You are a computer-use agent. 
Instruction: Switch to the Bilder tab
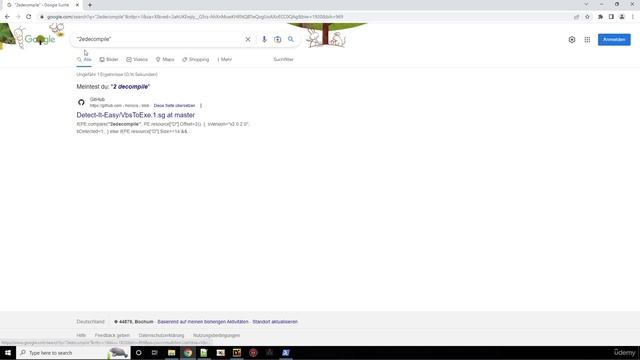coord(109,60)
